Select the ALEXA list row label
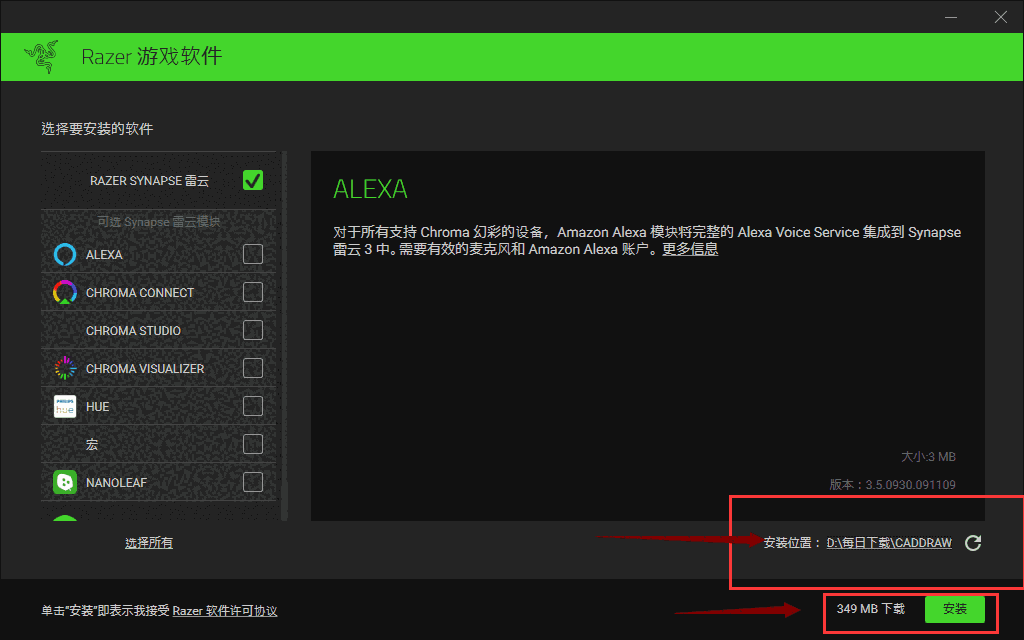This screenshot has height=640, width=1024. [104, 255]
